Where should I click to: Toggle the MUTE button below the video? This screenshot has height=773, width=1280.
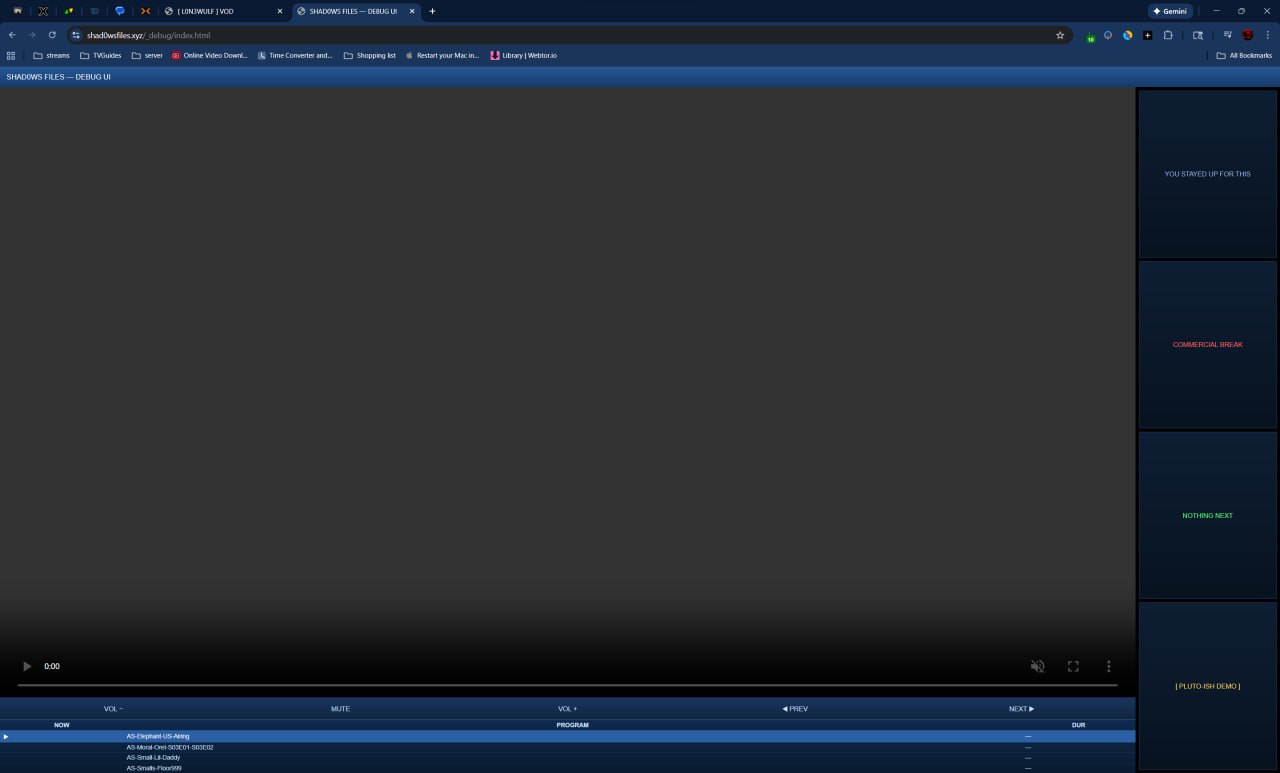point(340,709)
